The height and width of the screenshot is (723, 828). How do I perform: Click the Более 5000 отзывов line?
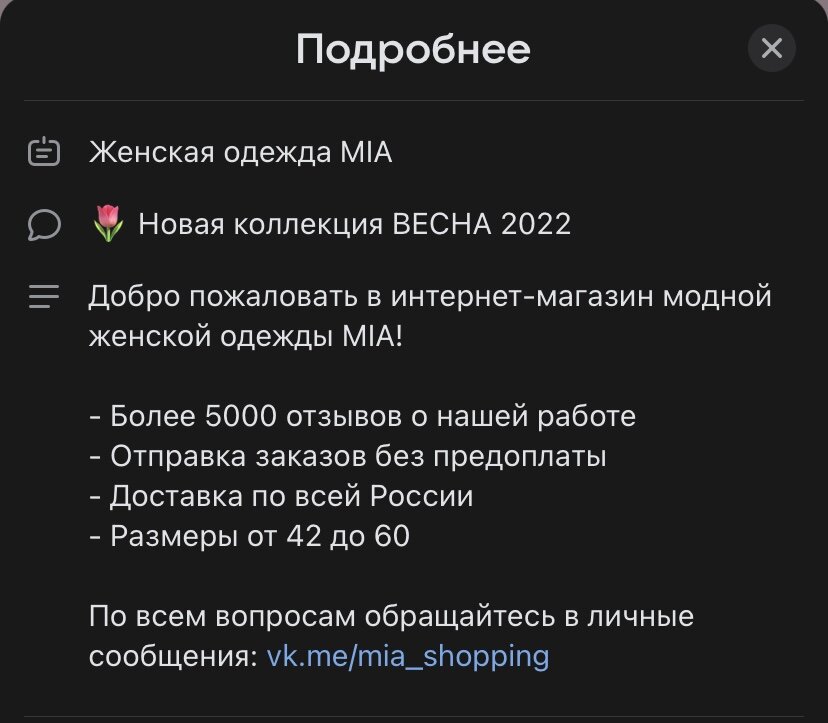point(363,416)
